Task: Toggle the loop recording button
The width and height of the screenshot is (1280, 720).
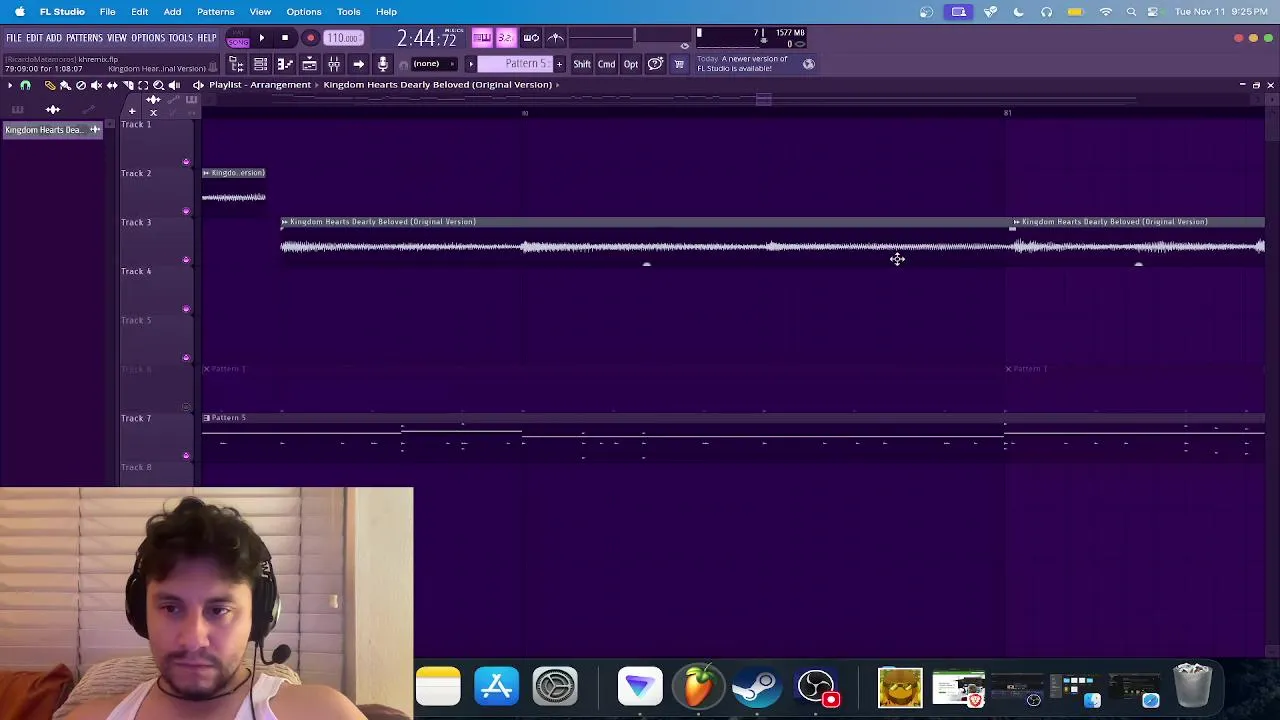Action: pos(531,38)
